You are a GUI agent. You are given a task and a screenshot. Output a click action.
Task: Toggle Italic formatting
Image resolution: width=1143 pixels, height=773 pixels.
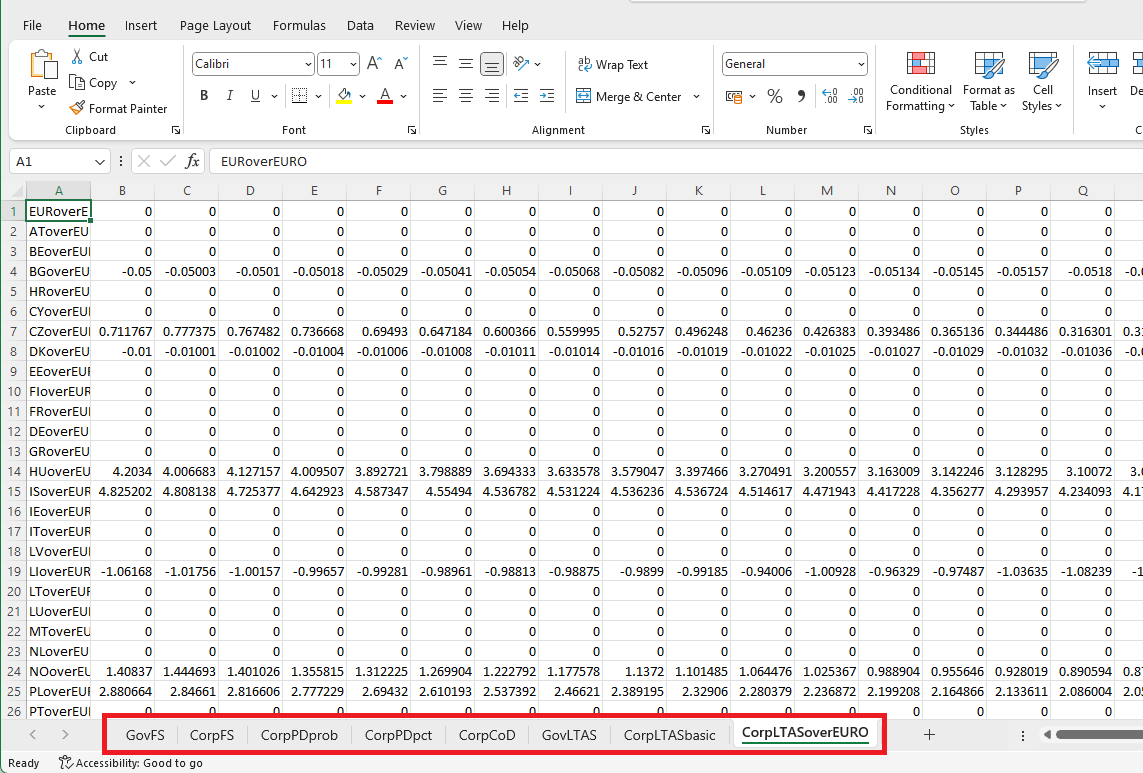pyautogui.click(x=230, y=96)
